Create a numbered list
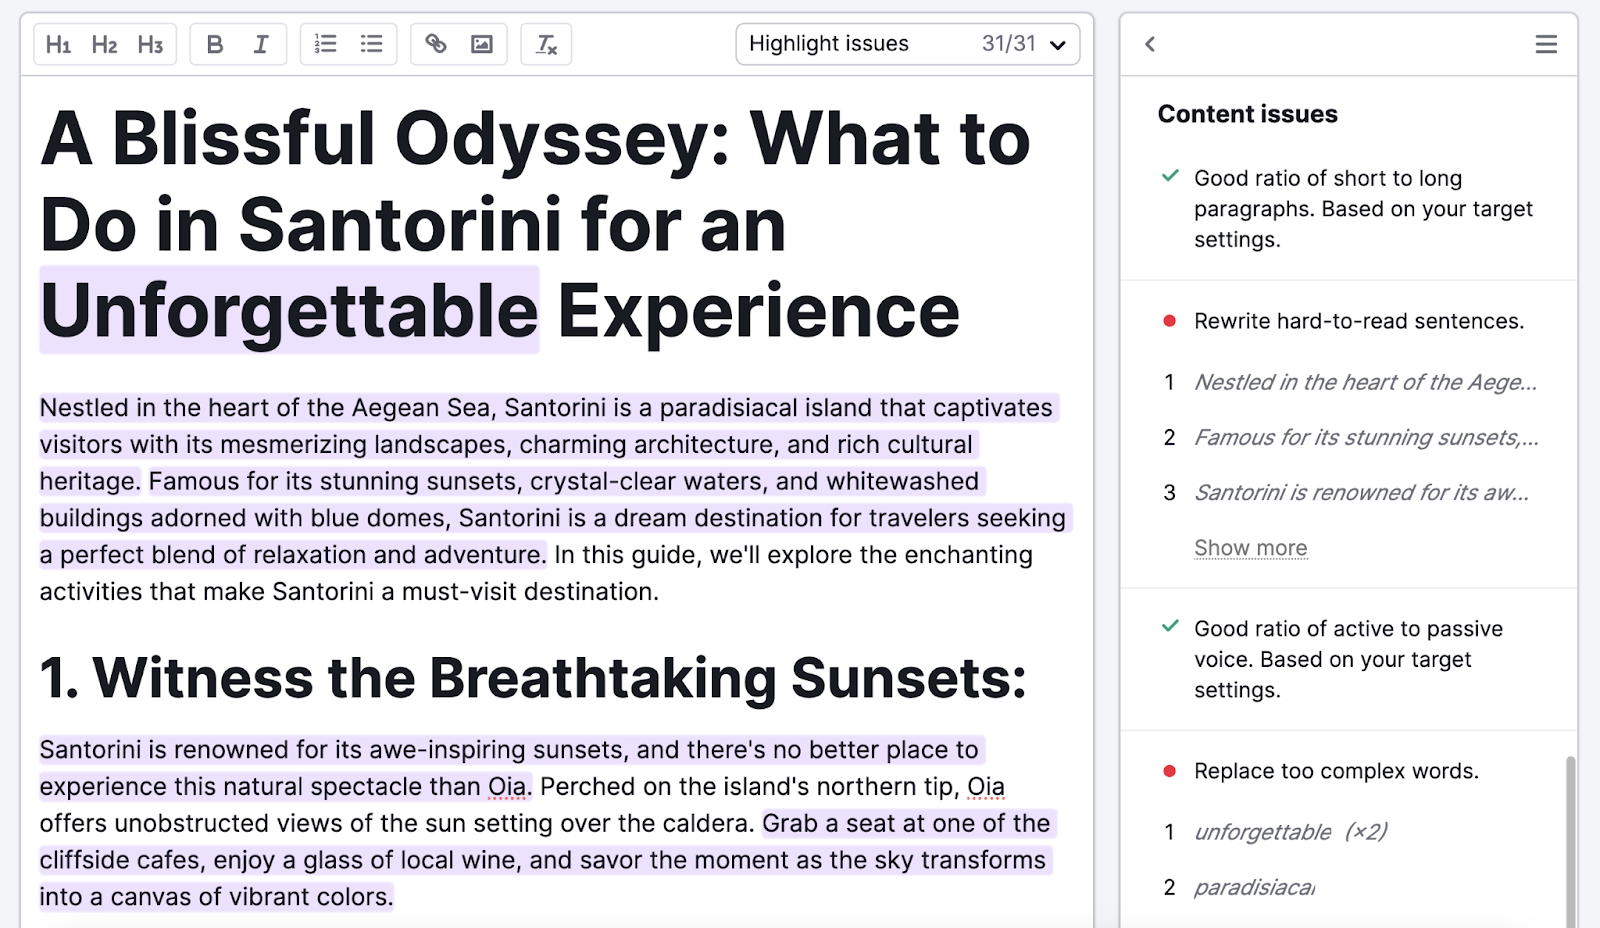1600x928 pixels. pyautogui.click(x=325, y=44)
